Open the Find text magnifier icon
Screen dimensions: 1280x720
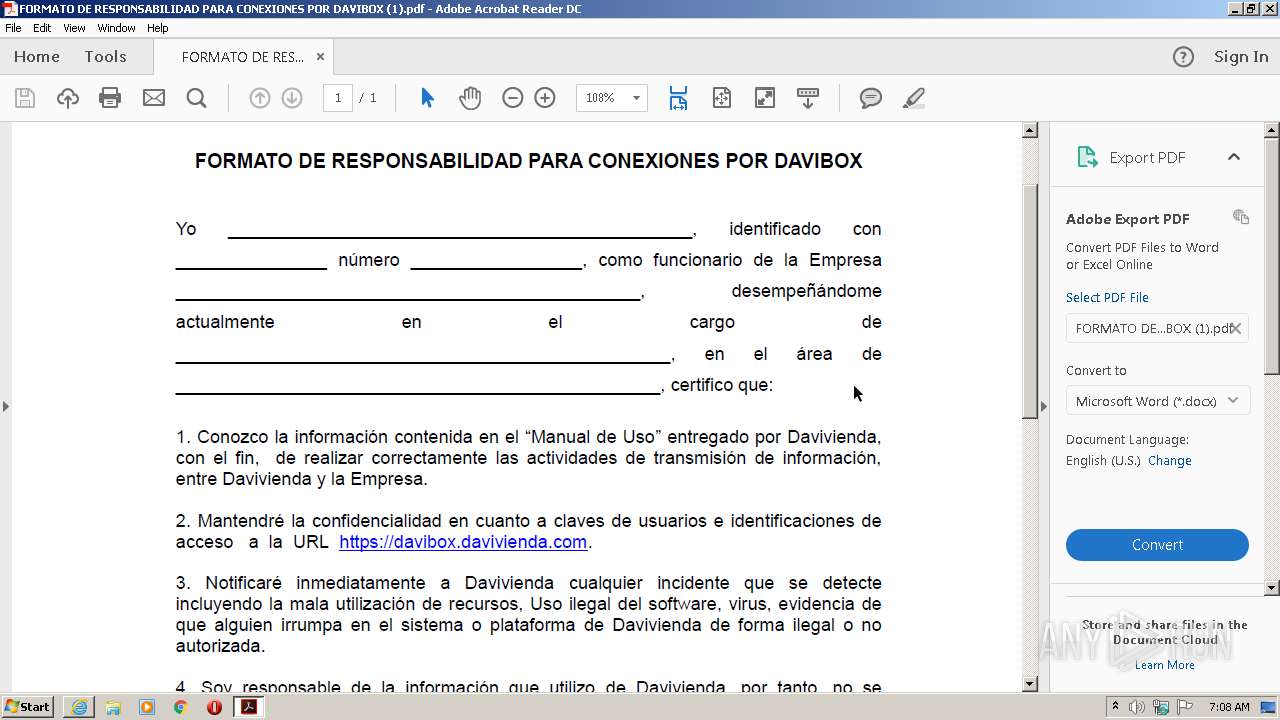tap(197, 98)
